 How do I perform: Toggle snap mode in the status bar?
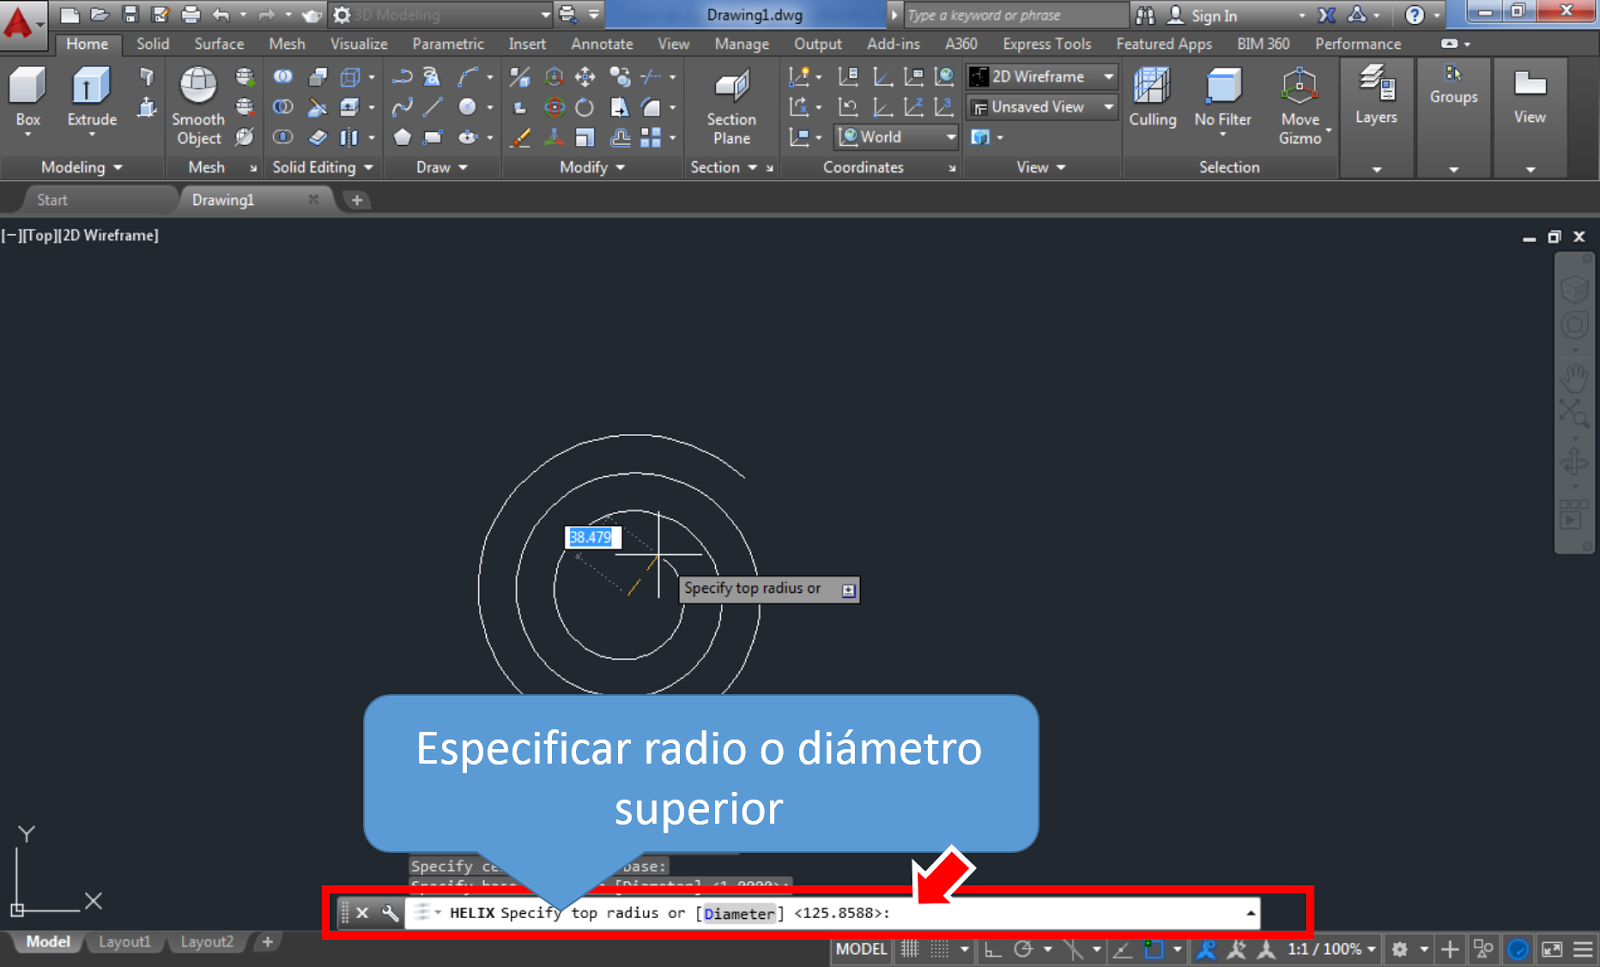908,948
